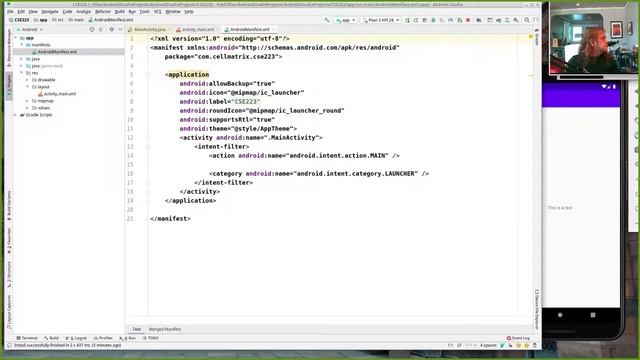Screen dimensions: 640x360
Task: Open the VCS menu
Action: pyautogui.click(x=158, y=12)
